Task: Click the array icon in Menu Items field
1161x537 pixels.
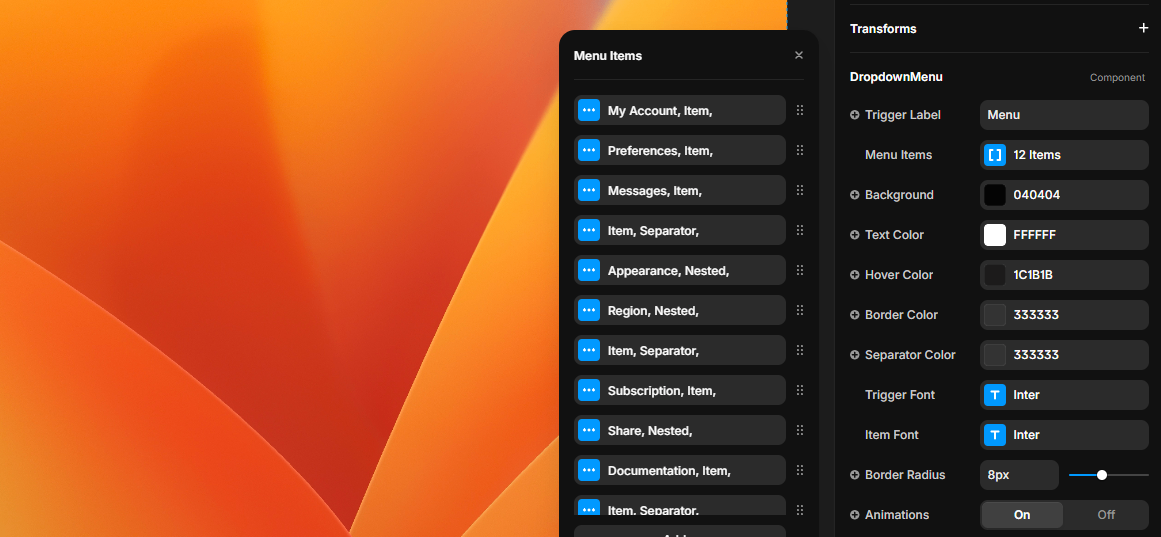Action: coord(995,155)
